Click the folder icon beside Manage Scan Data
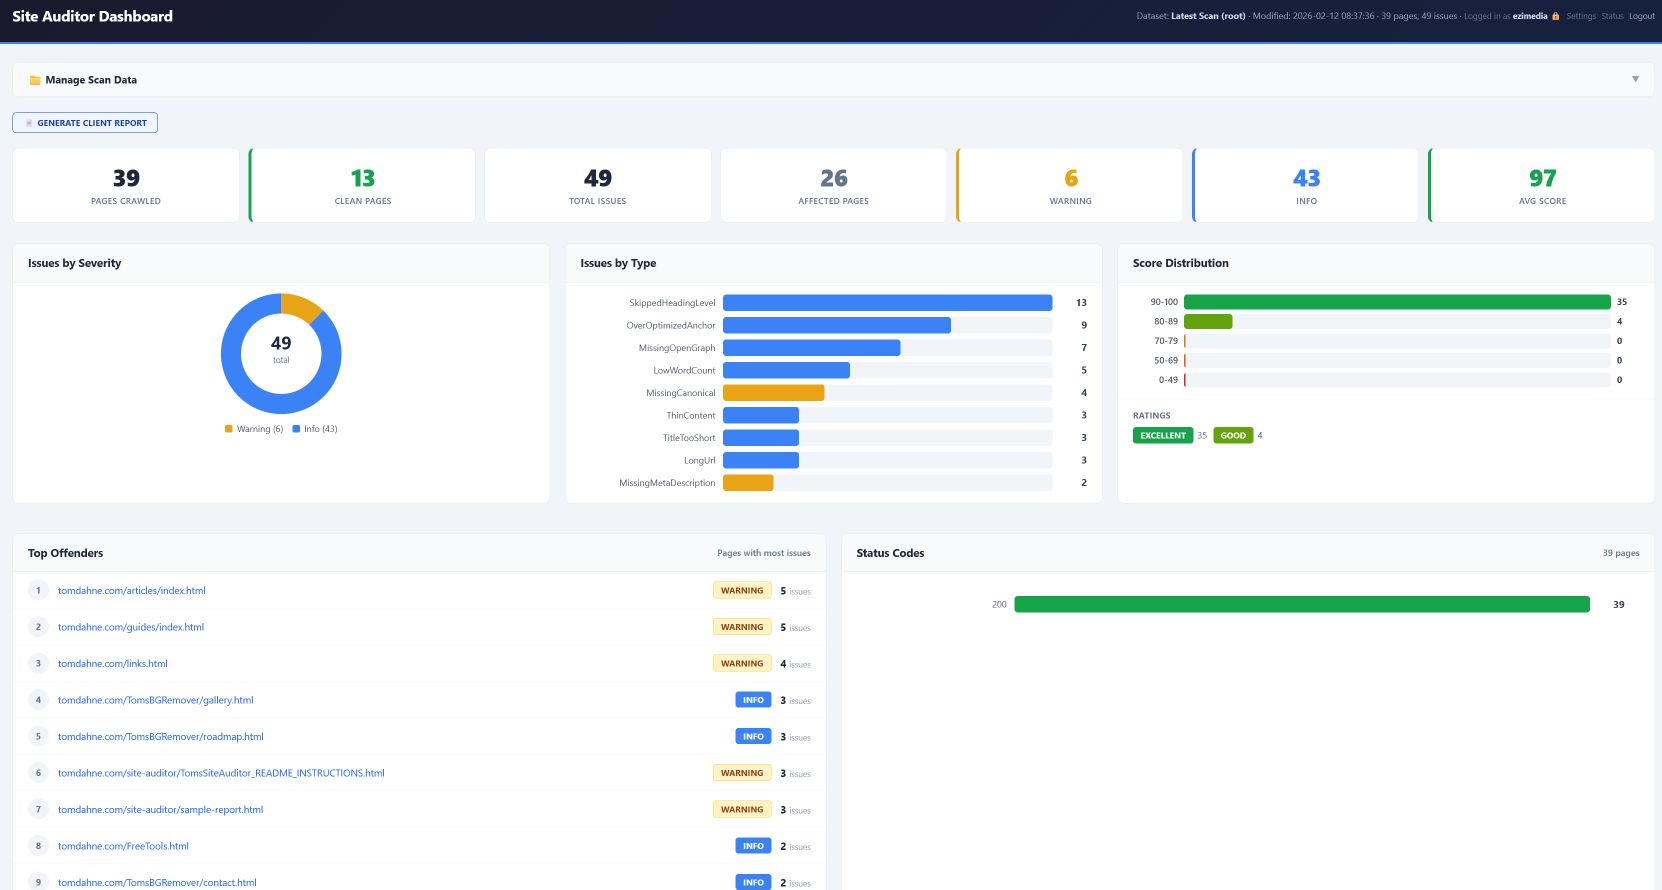 35,80
